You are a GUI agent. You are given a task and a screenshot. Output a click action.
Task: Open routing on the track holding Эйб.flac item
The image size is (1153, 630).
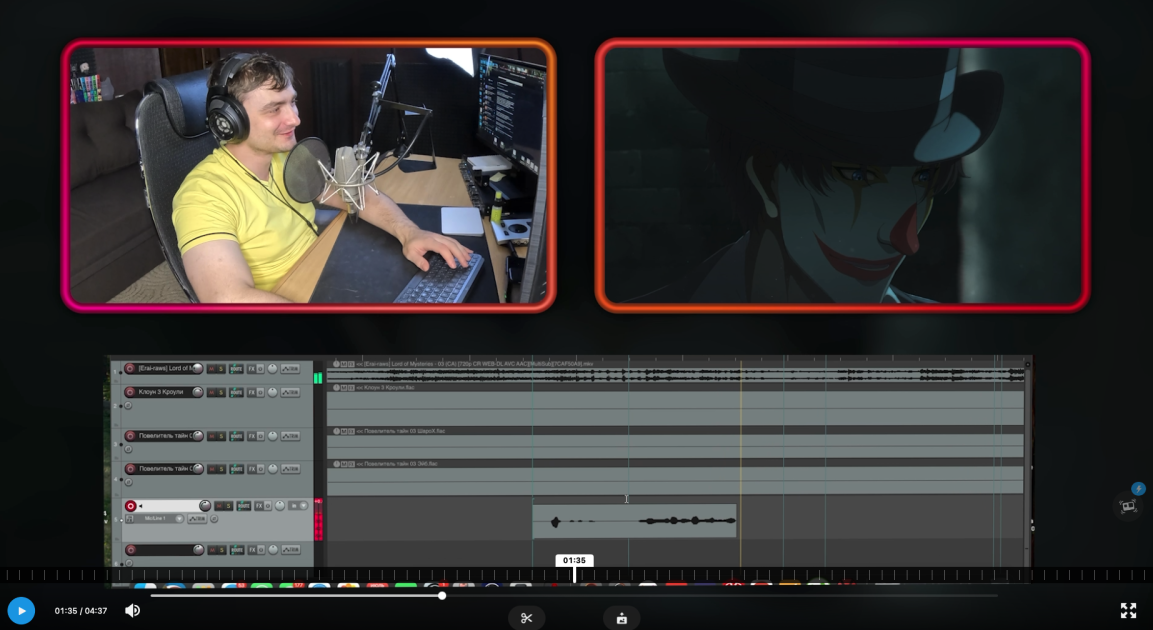[x=237, y=469]
